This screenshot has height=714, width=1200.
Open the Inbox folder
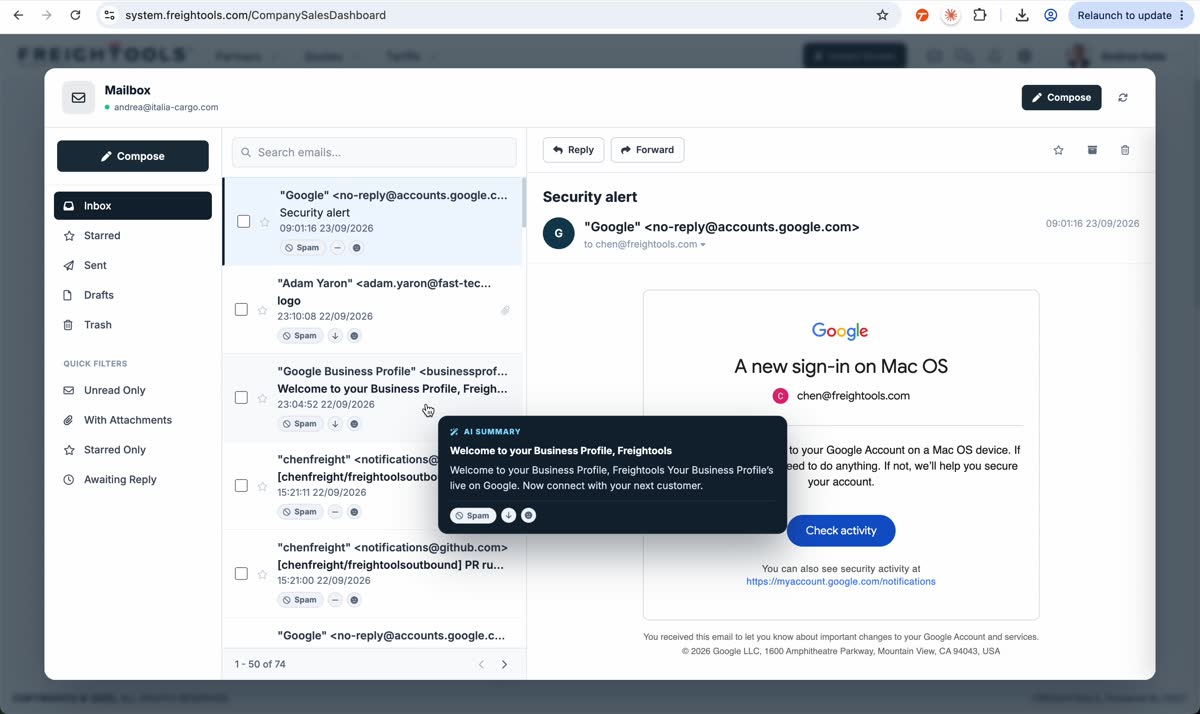pyautogui.click(x=133, y=206)
